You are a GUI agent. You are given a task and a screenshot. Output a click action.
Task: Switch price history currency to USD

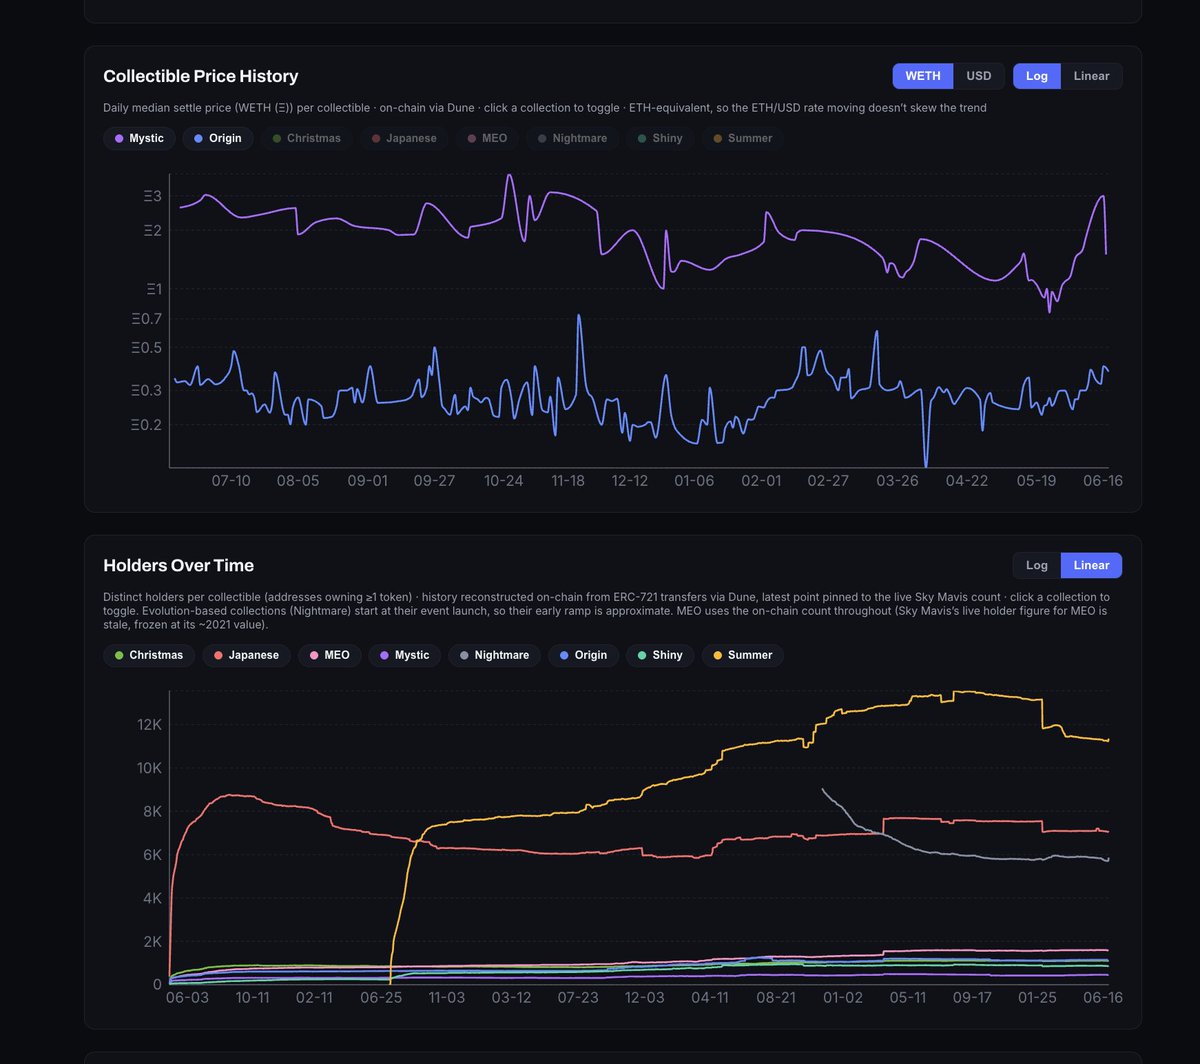(979, 76)
